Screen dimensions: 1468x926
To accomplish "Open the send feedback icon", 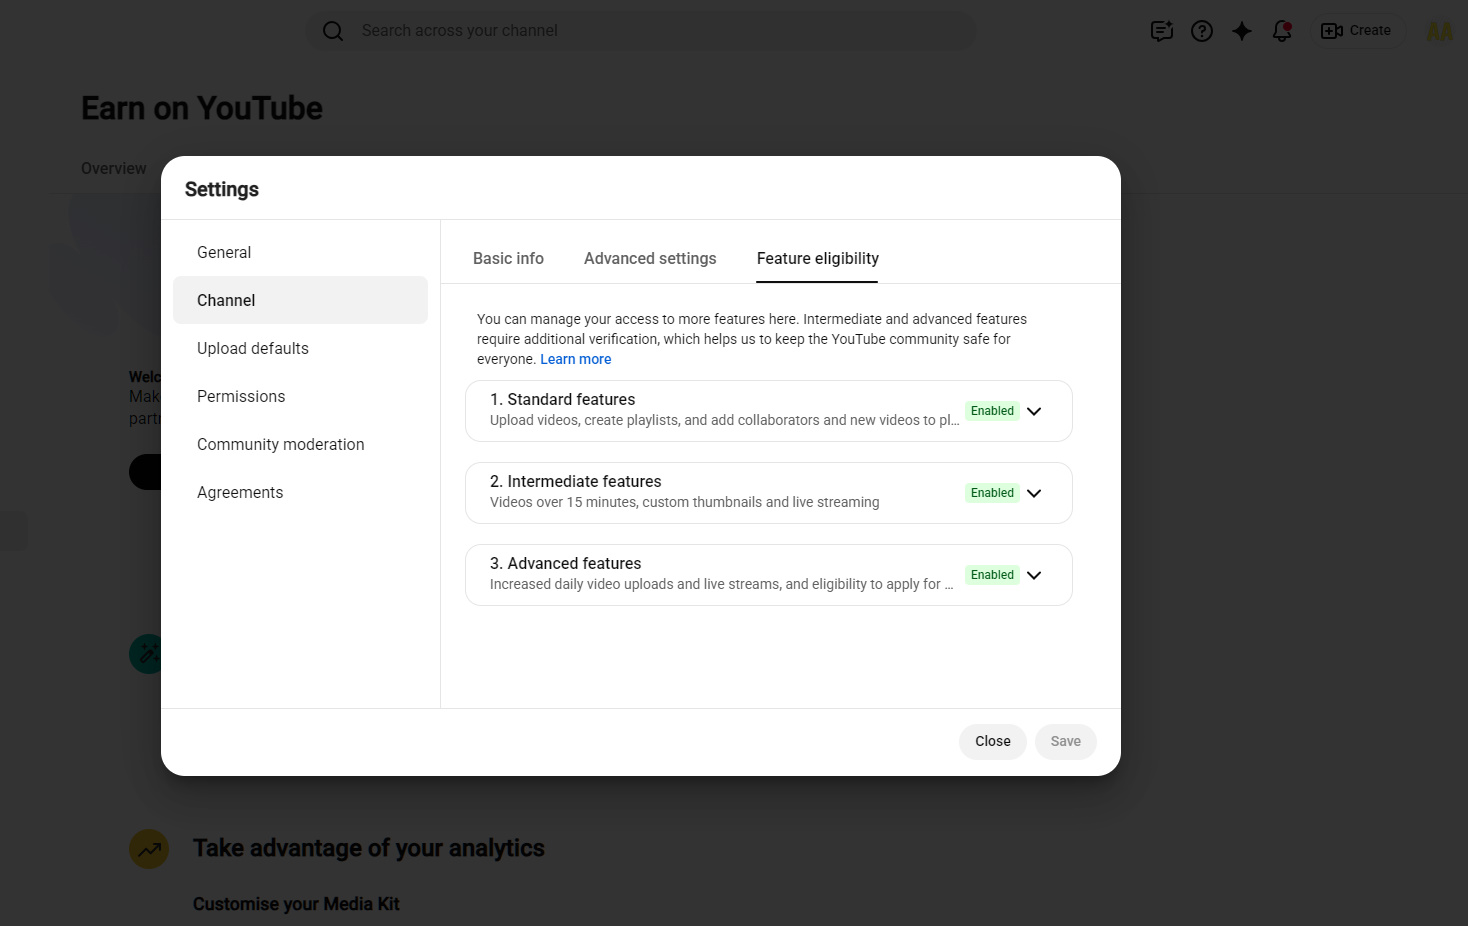I will tap(1162, 31).
